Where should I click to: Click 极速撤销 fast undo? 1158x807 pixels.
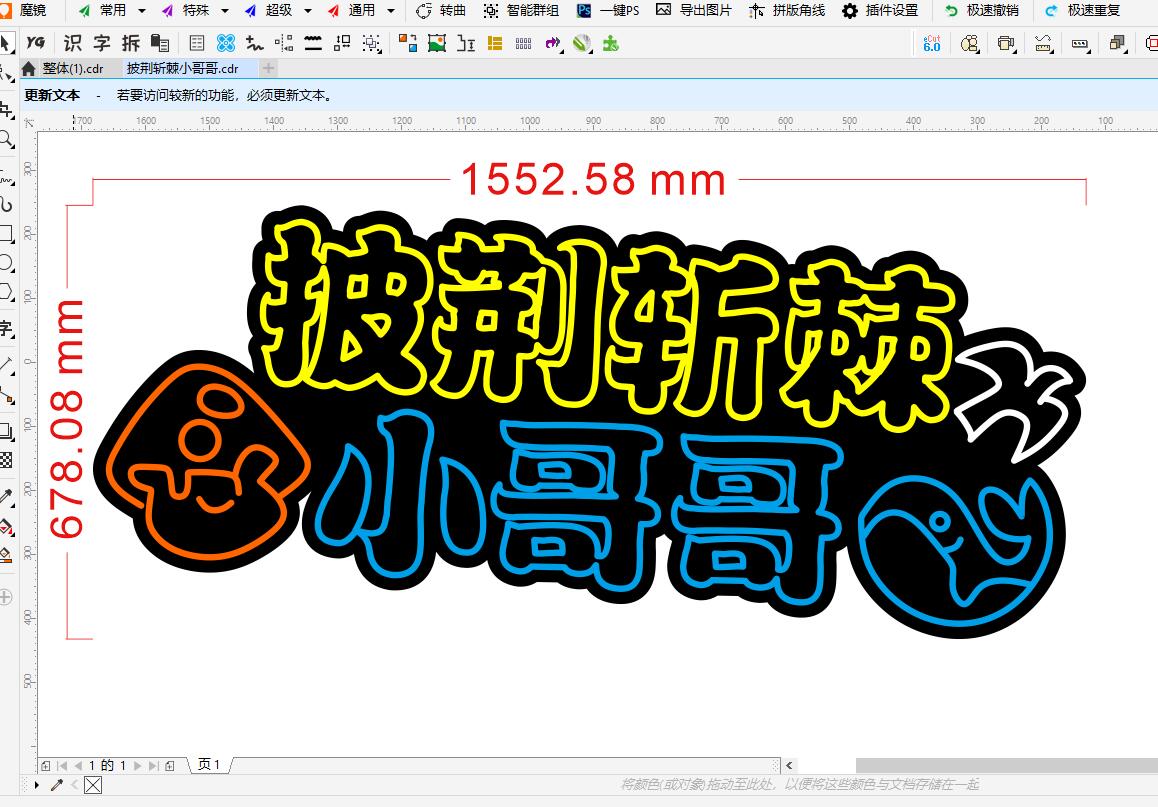[981, 10]
